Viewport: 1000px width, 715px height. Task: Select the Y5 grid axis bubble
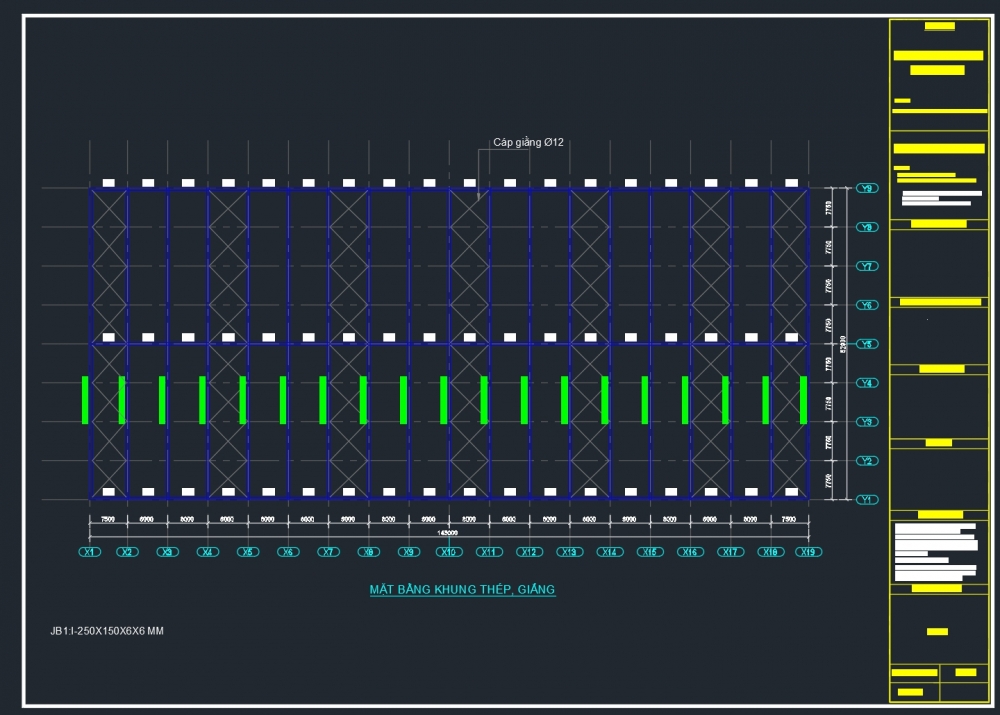pyautogui.click(x=867, y=344)
